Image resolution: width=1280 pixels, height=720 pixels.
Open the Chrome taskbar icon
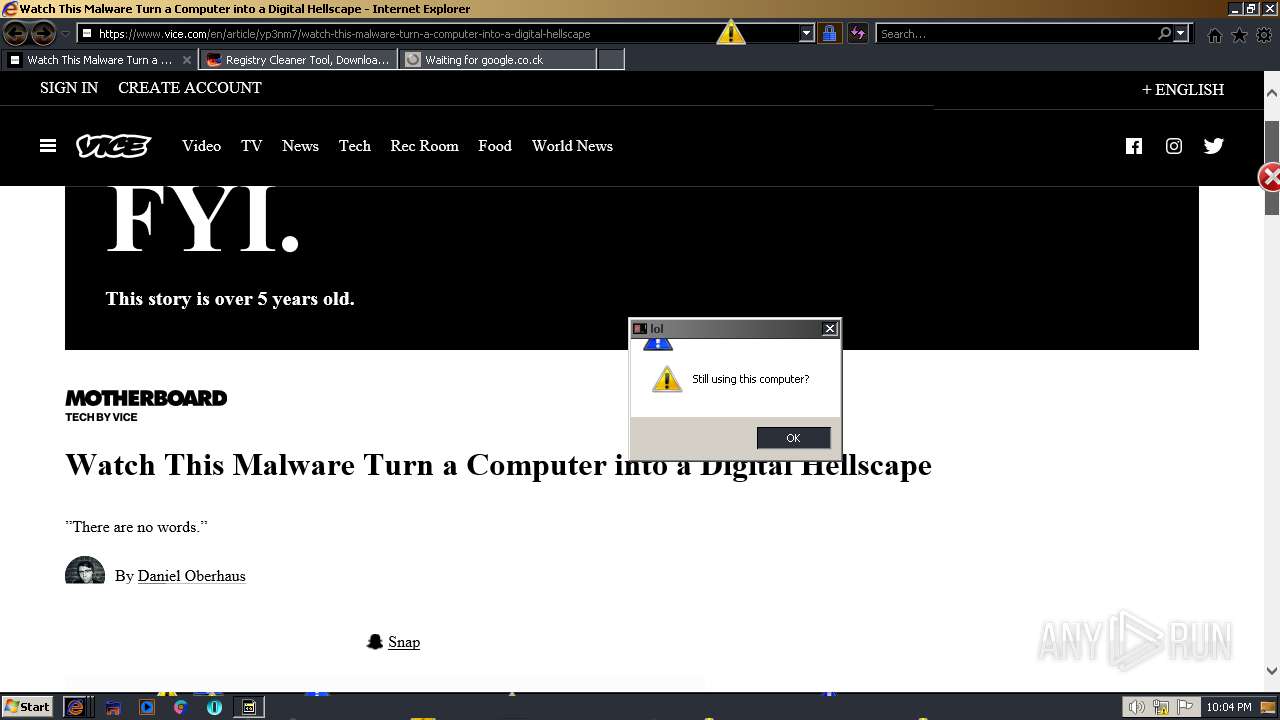[180, 707]
